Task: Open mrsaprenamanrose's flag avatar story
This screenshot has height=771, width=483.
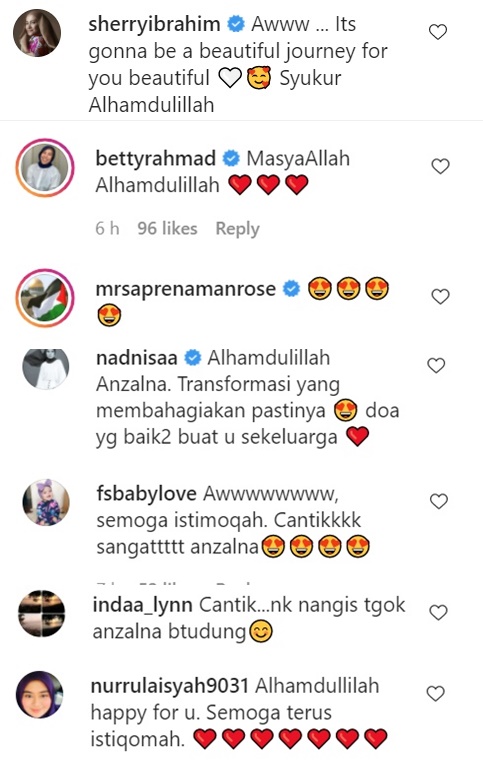Action: [45, 298]
